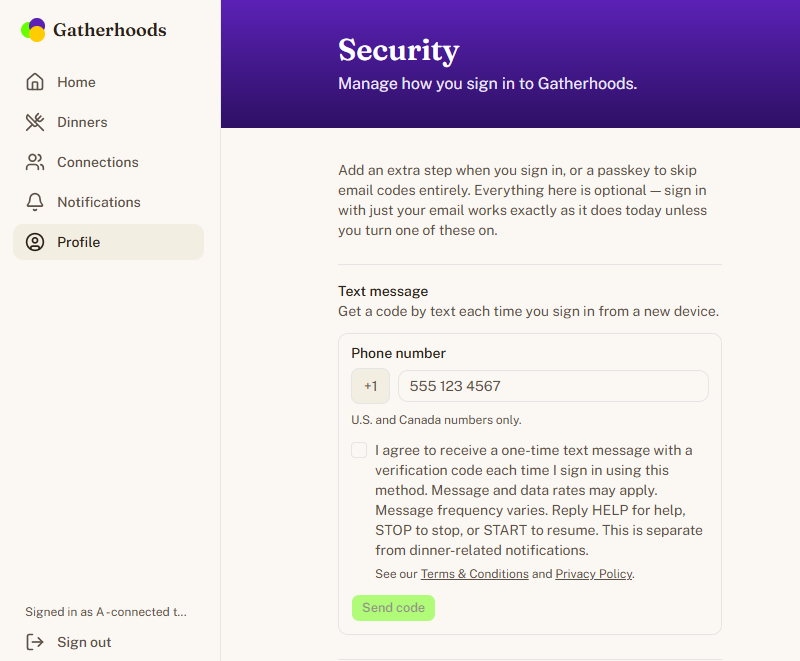Click into the phone number field

pos(553,386)
